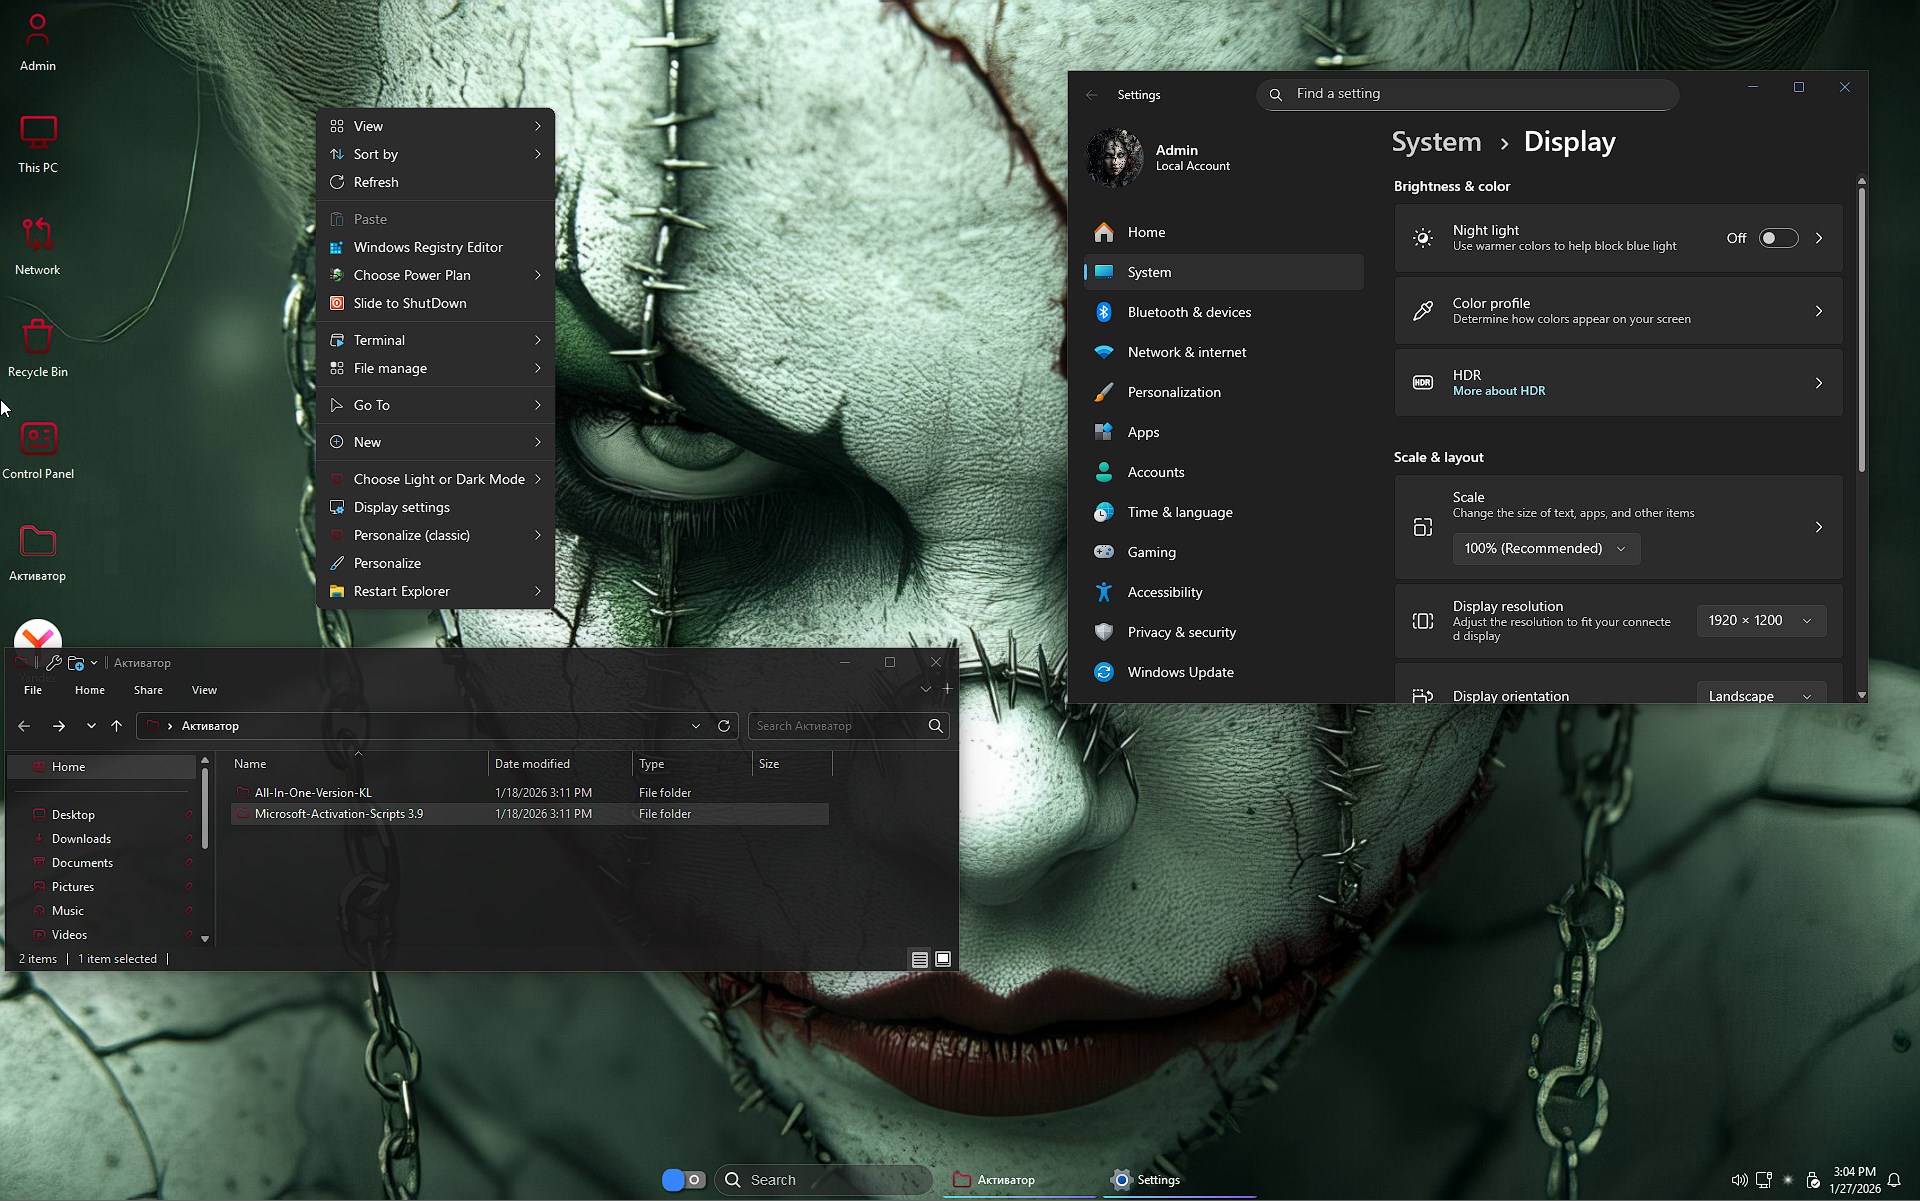Image resolution: width=1920 pixels, height=1201 pixels.
Task: Open Bluetooth & devices settings
Action: (x=1189, y=312)
